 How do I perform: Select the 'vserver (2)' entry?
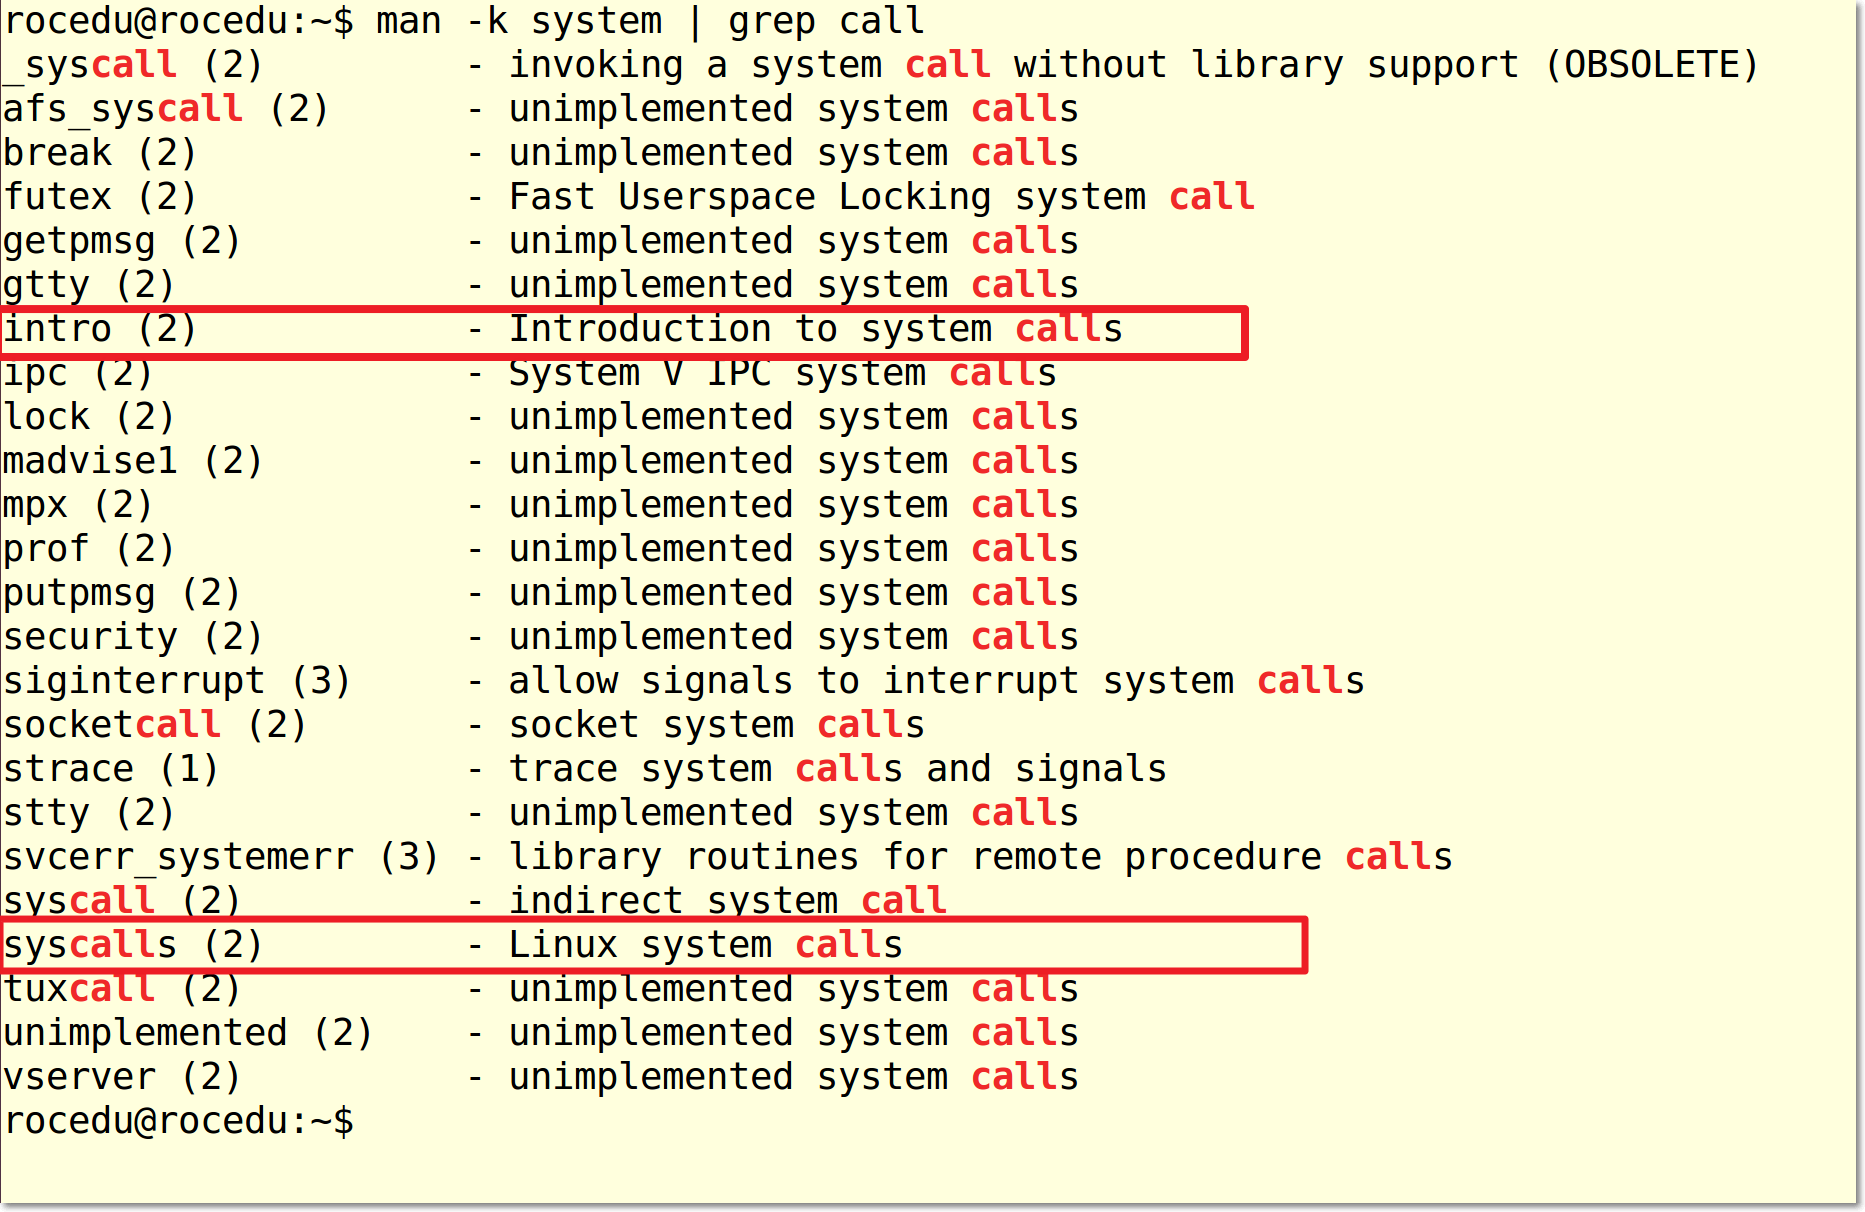coord(122,1077)
